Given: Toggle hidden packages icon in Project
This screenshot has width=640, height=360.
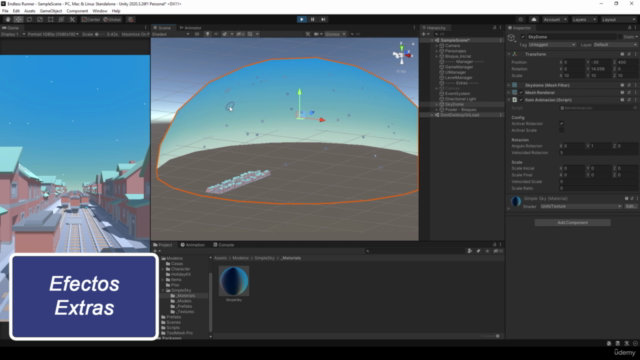Looking at the screenshot, I should 498,251.
